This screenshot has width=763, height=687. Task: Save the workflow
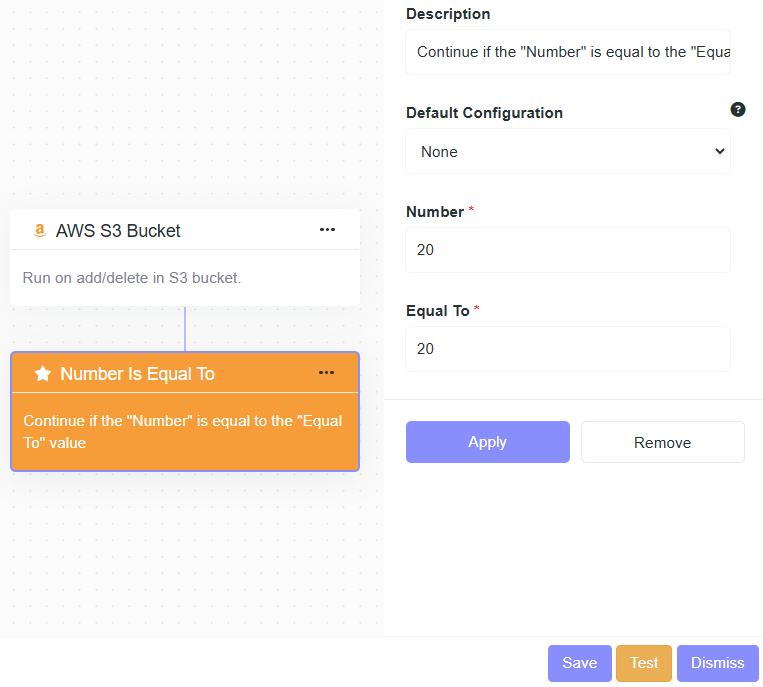[579, 663]
